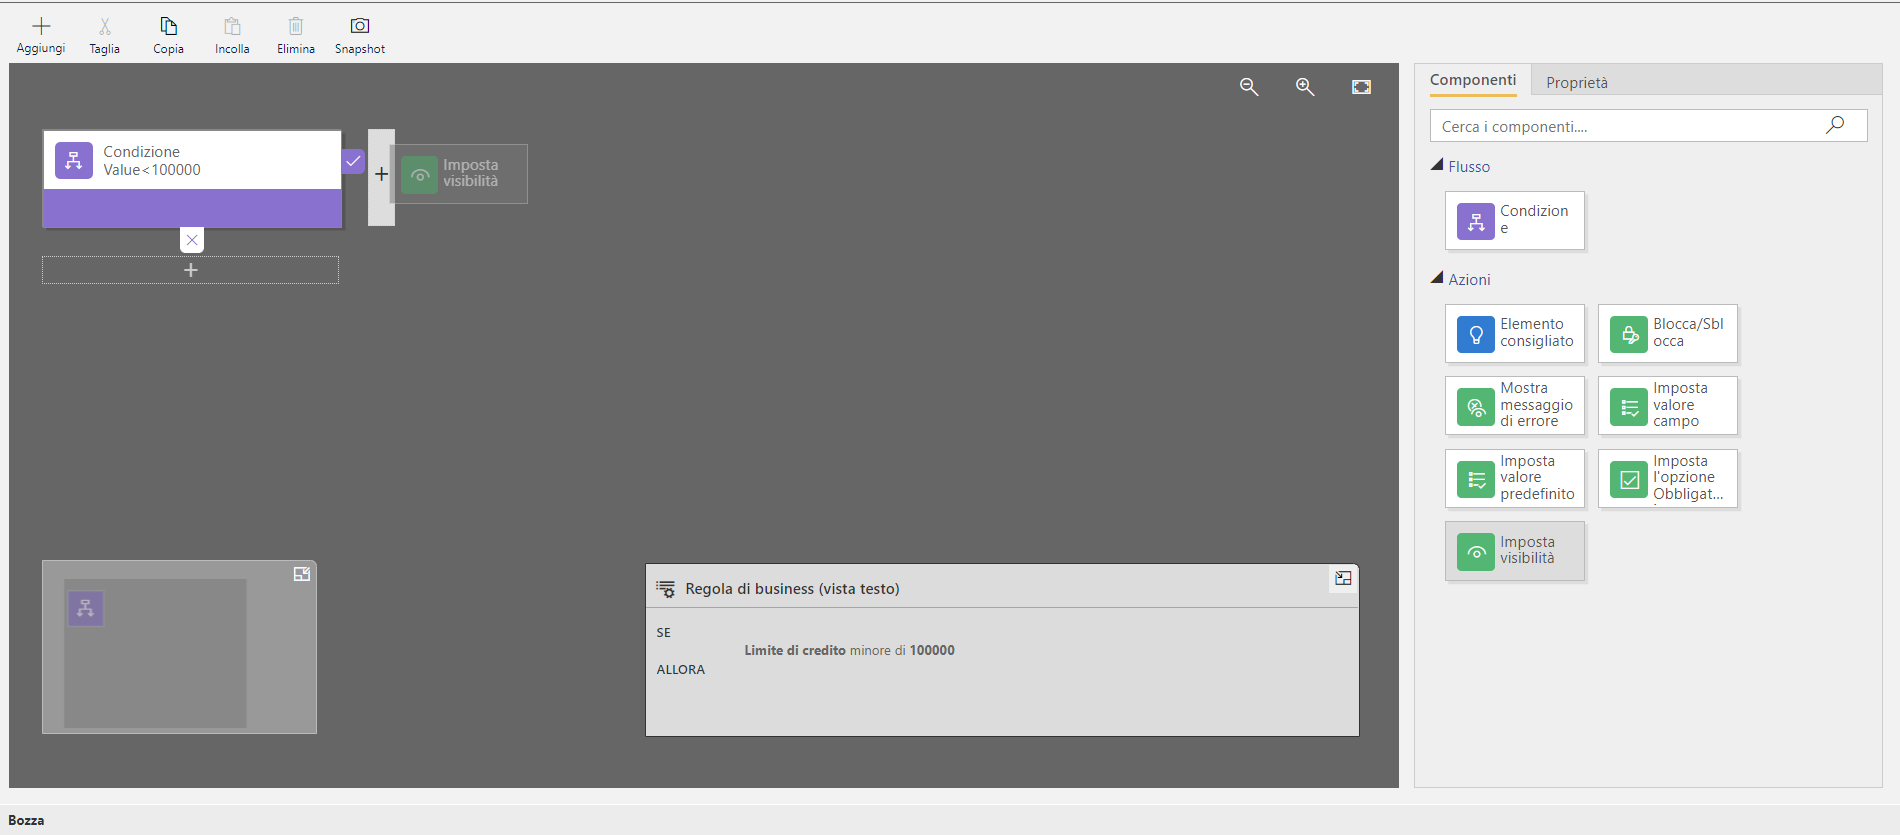Click the Taglia scissors icon
The image size is (1900, 835).
tap(105, 26)
